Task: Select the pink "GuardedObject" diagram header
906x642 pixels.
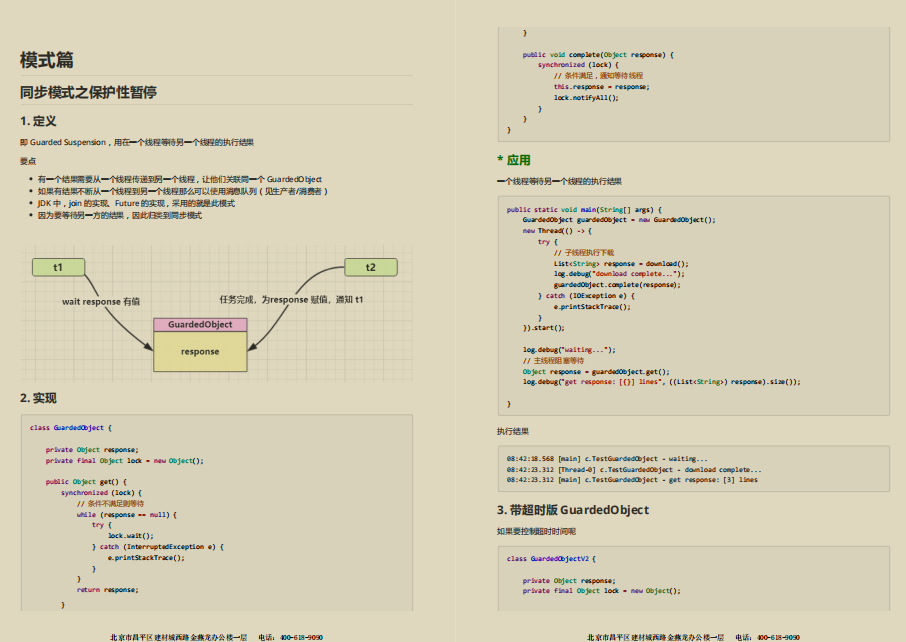Action: (x=200, y=325)
